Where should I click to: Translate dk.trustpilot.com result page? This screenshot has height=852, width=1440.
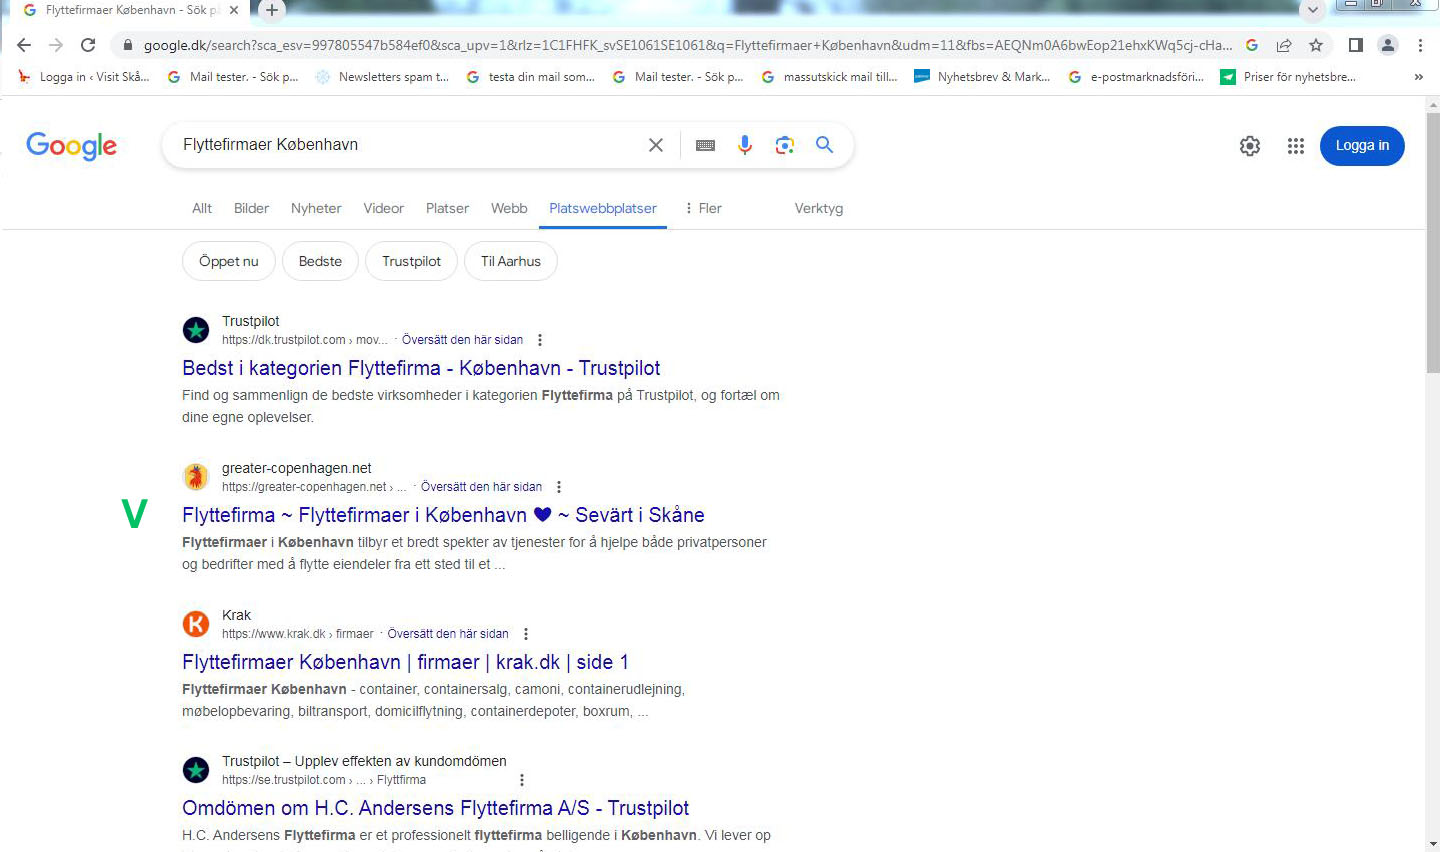(462, 340)
